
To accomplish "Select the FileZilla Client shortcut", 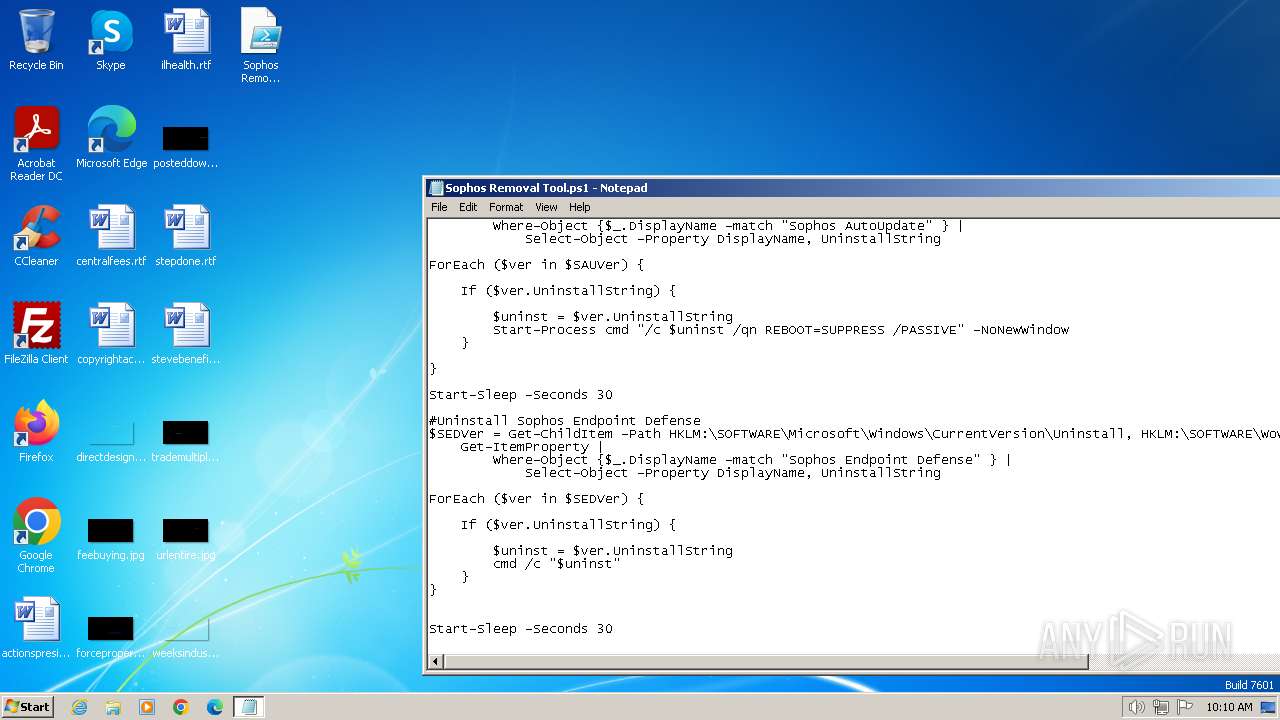I will (x=36, y=334).
